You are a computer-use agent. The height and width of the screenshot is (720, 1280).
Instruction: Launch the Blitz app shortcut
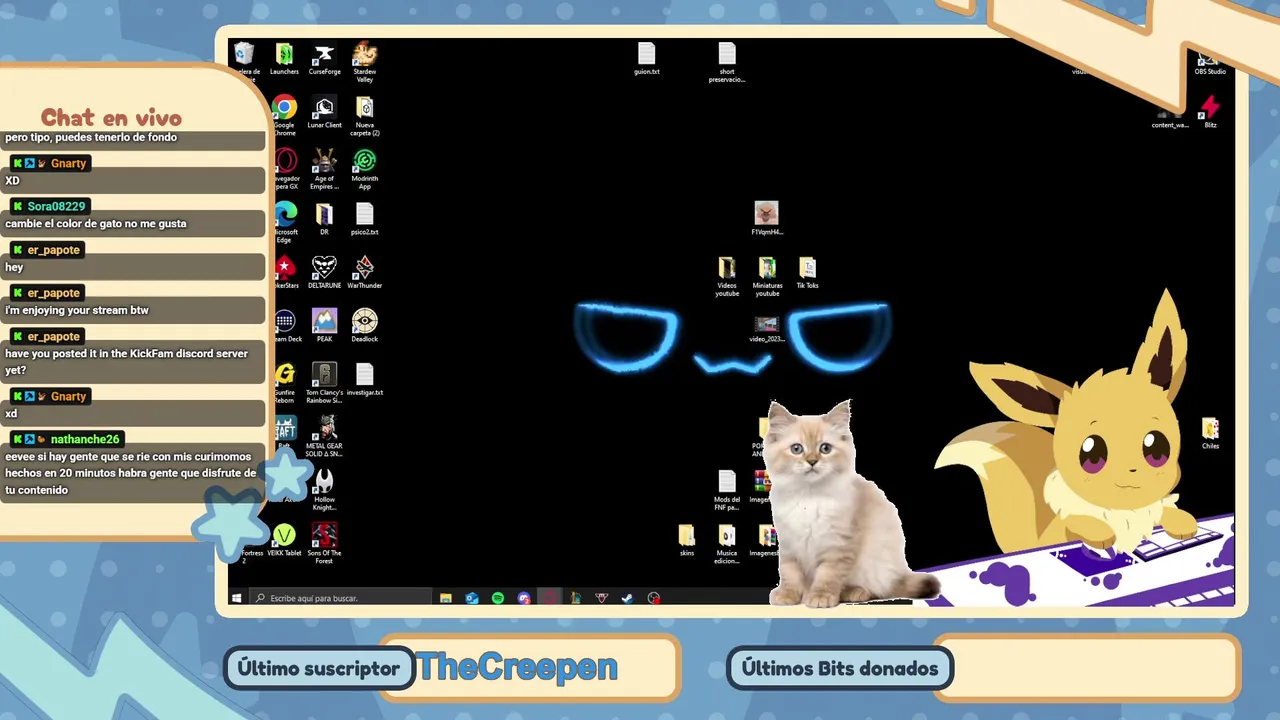point(1210,112)
